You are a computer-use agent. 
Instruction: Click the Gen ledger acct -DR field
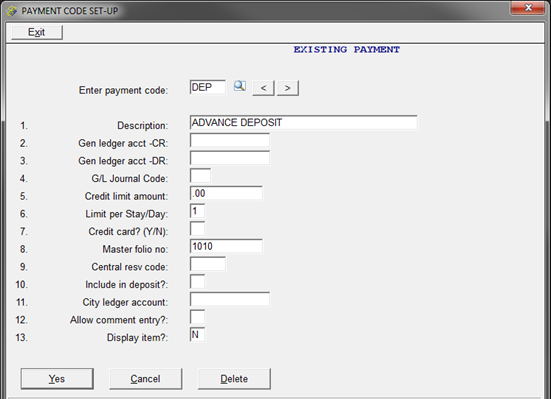[230, 158]
